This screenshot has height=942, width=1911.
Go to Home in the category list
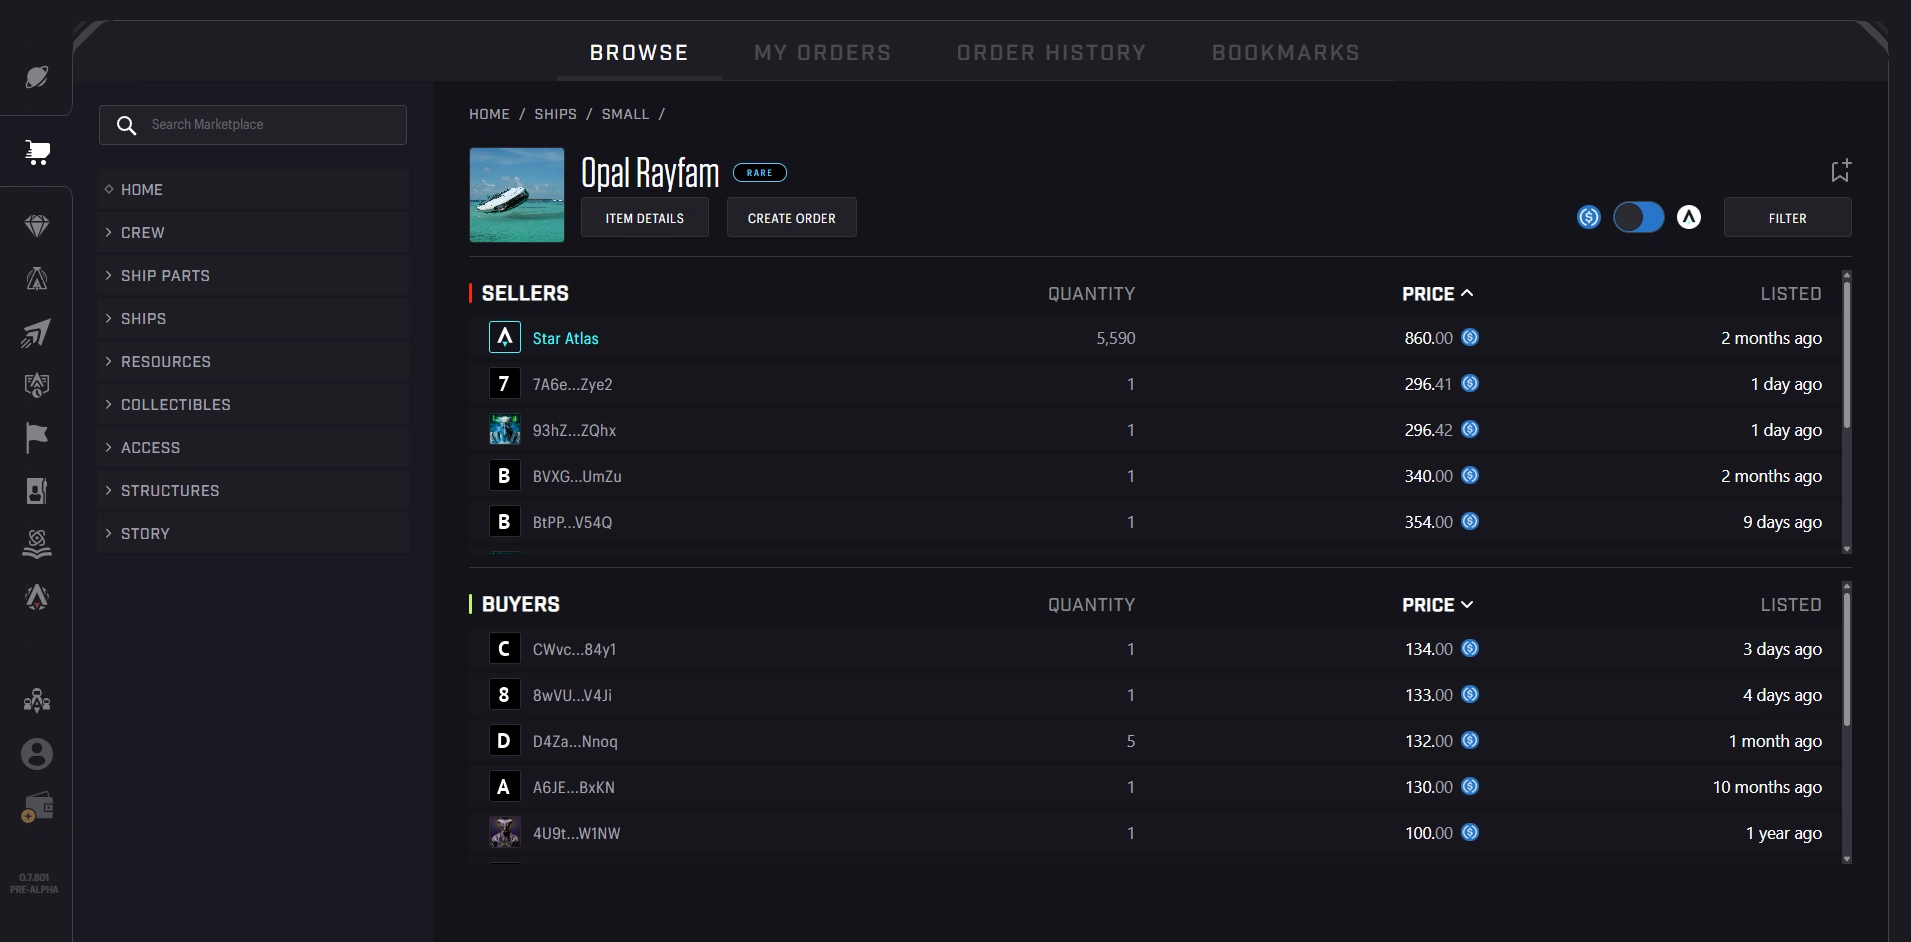coord(253,190)
